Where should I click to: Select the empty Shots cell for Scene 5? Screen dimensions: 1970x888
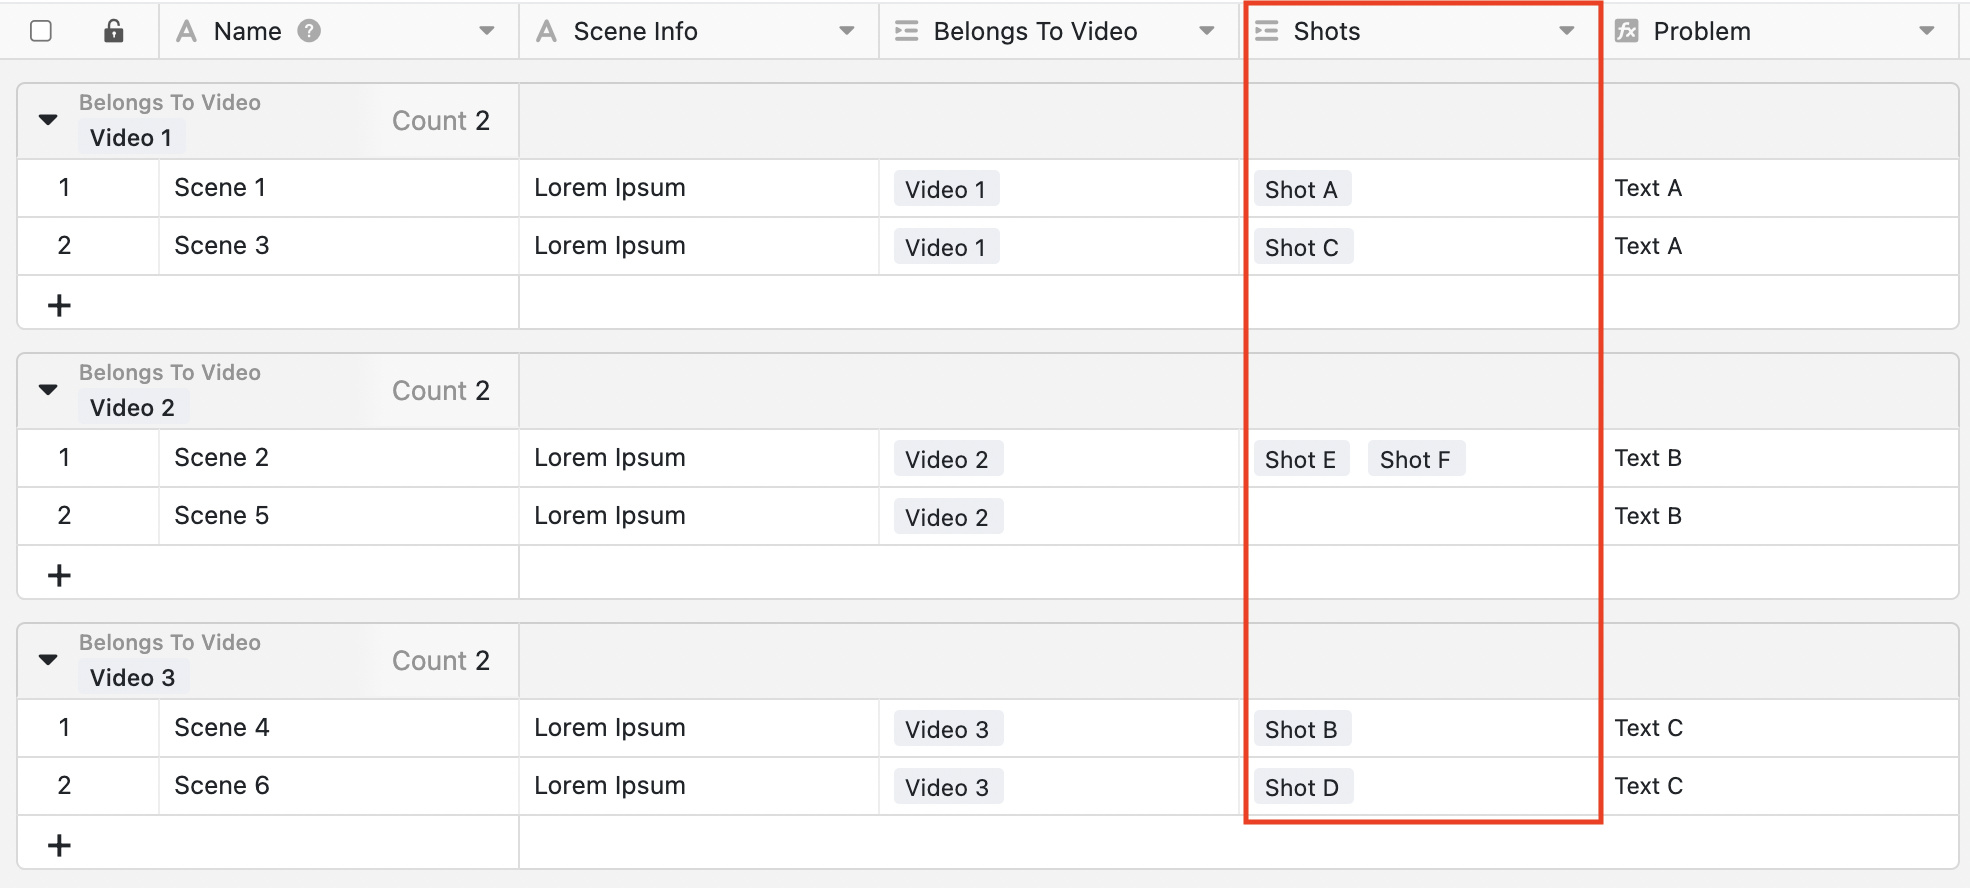click(1420, 516)
